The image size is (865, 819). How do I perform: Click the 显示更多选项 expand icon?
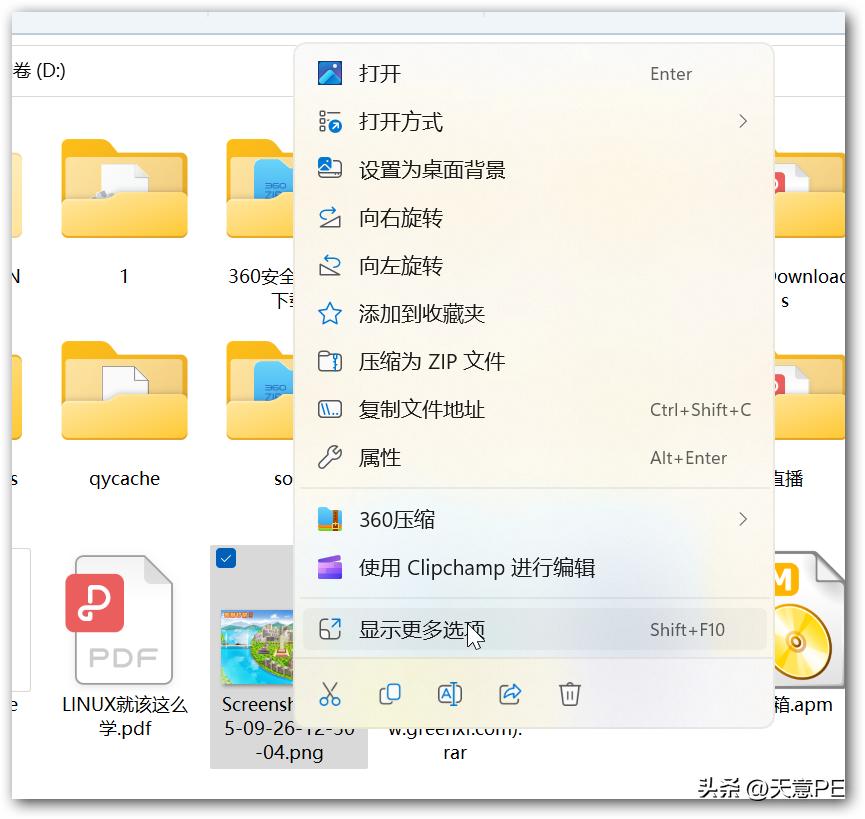point(330,629)
